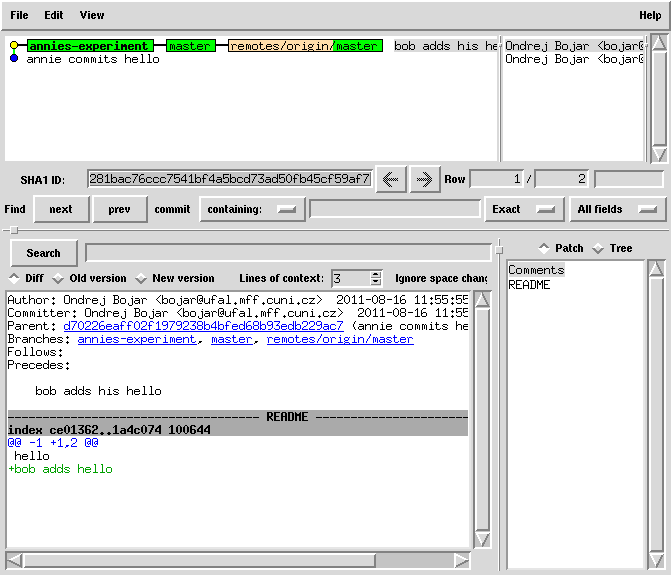
Task: Open the View menu
Action: click(91, 15)
